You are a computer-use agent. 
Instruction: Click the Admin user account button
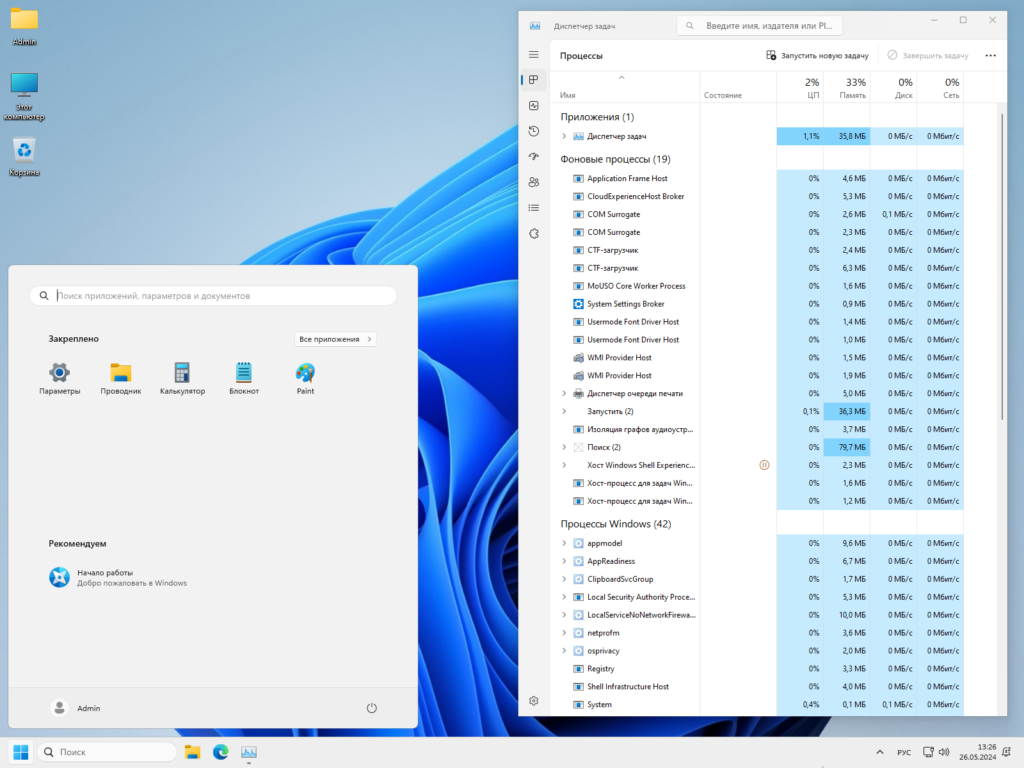75,708
